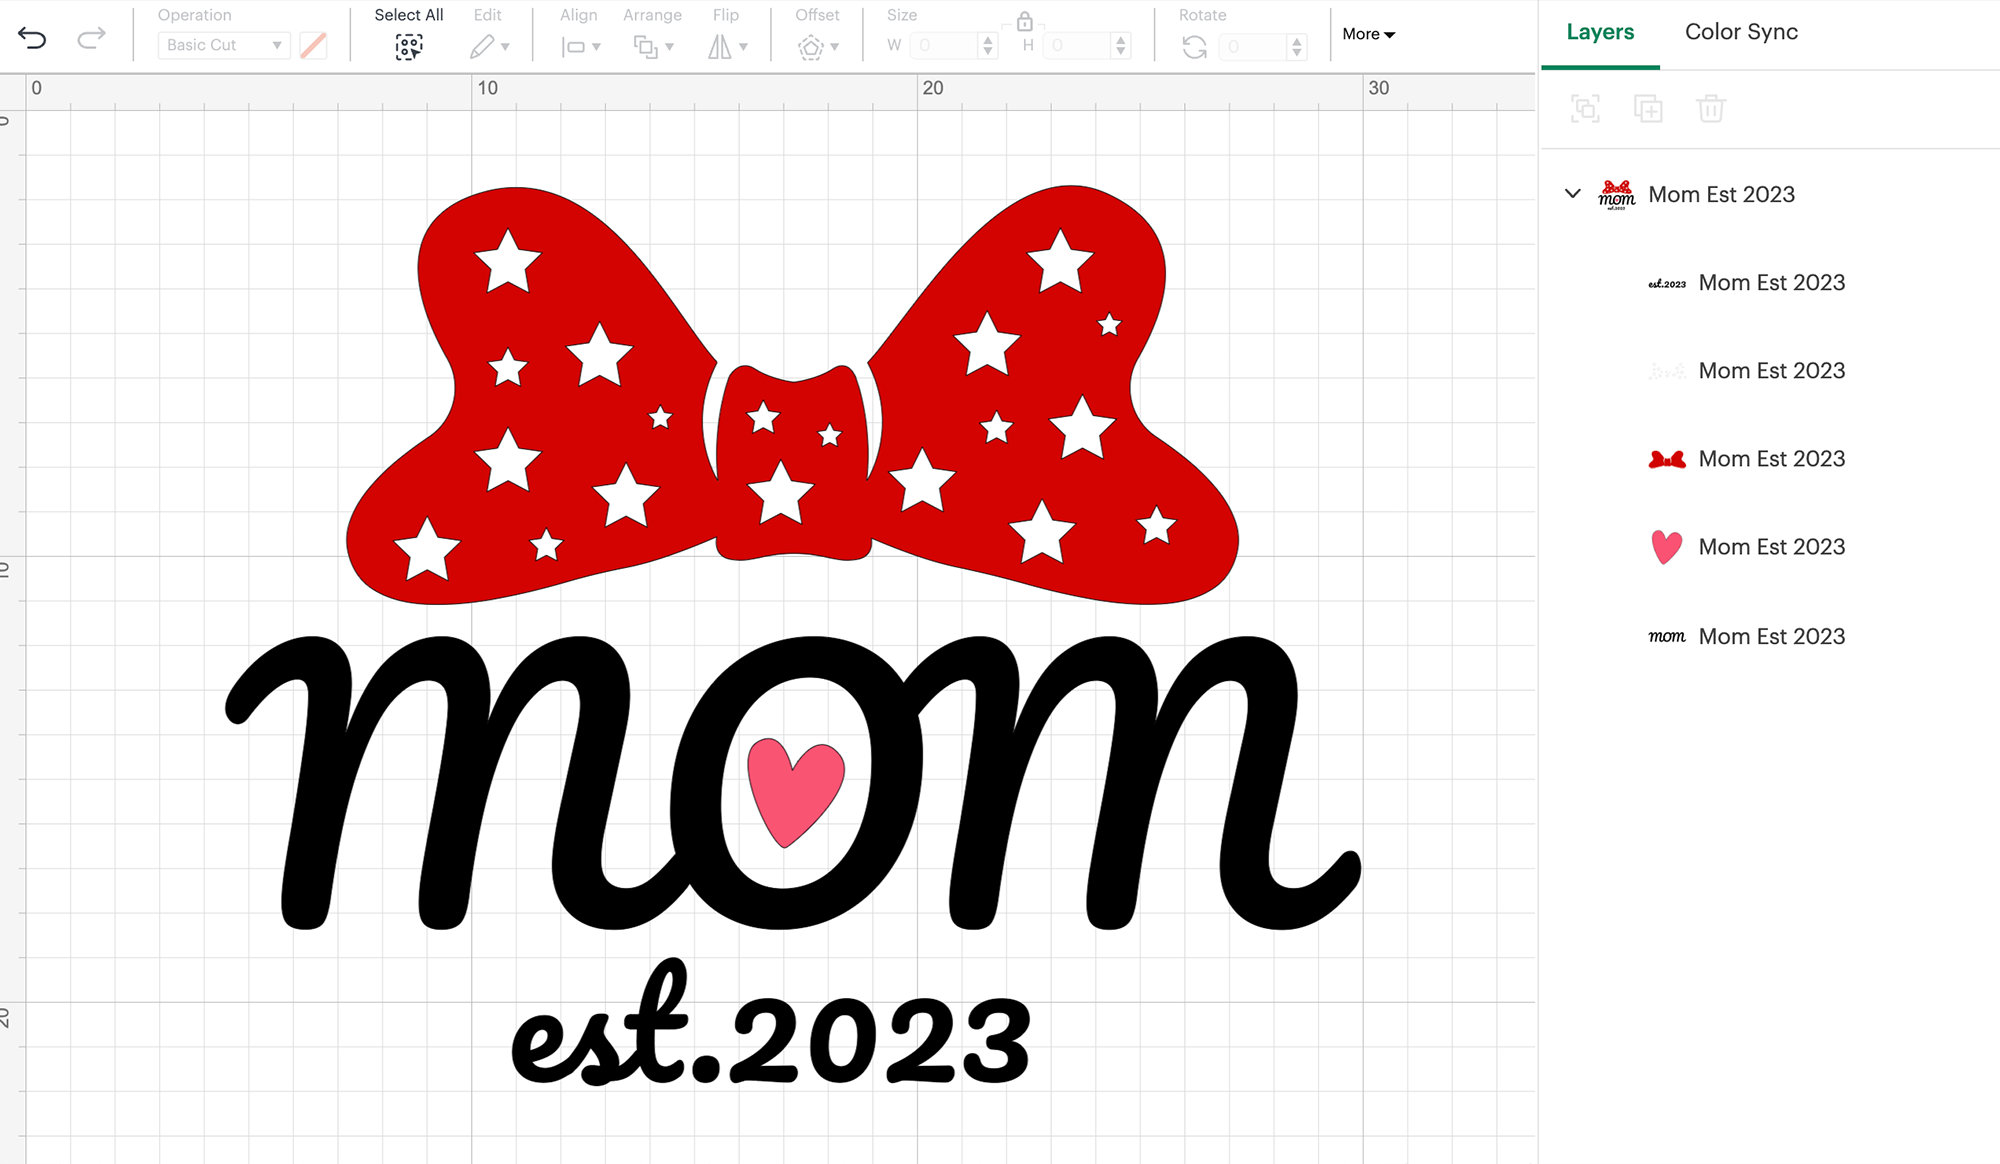Click the operation color swatch
This screenshot has height=1164, width=2000.
(x=312, y=45)
